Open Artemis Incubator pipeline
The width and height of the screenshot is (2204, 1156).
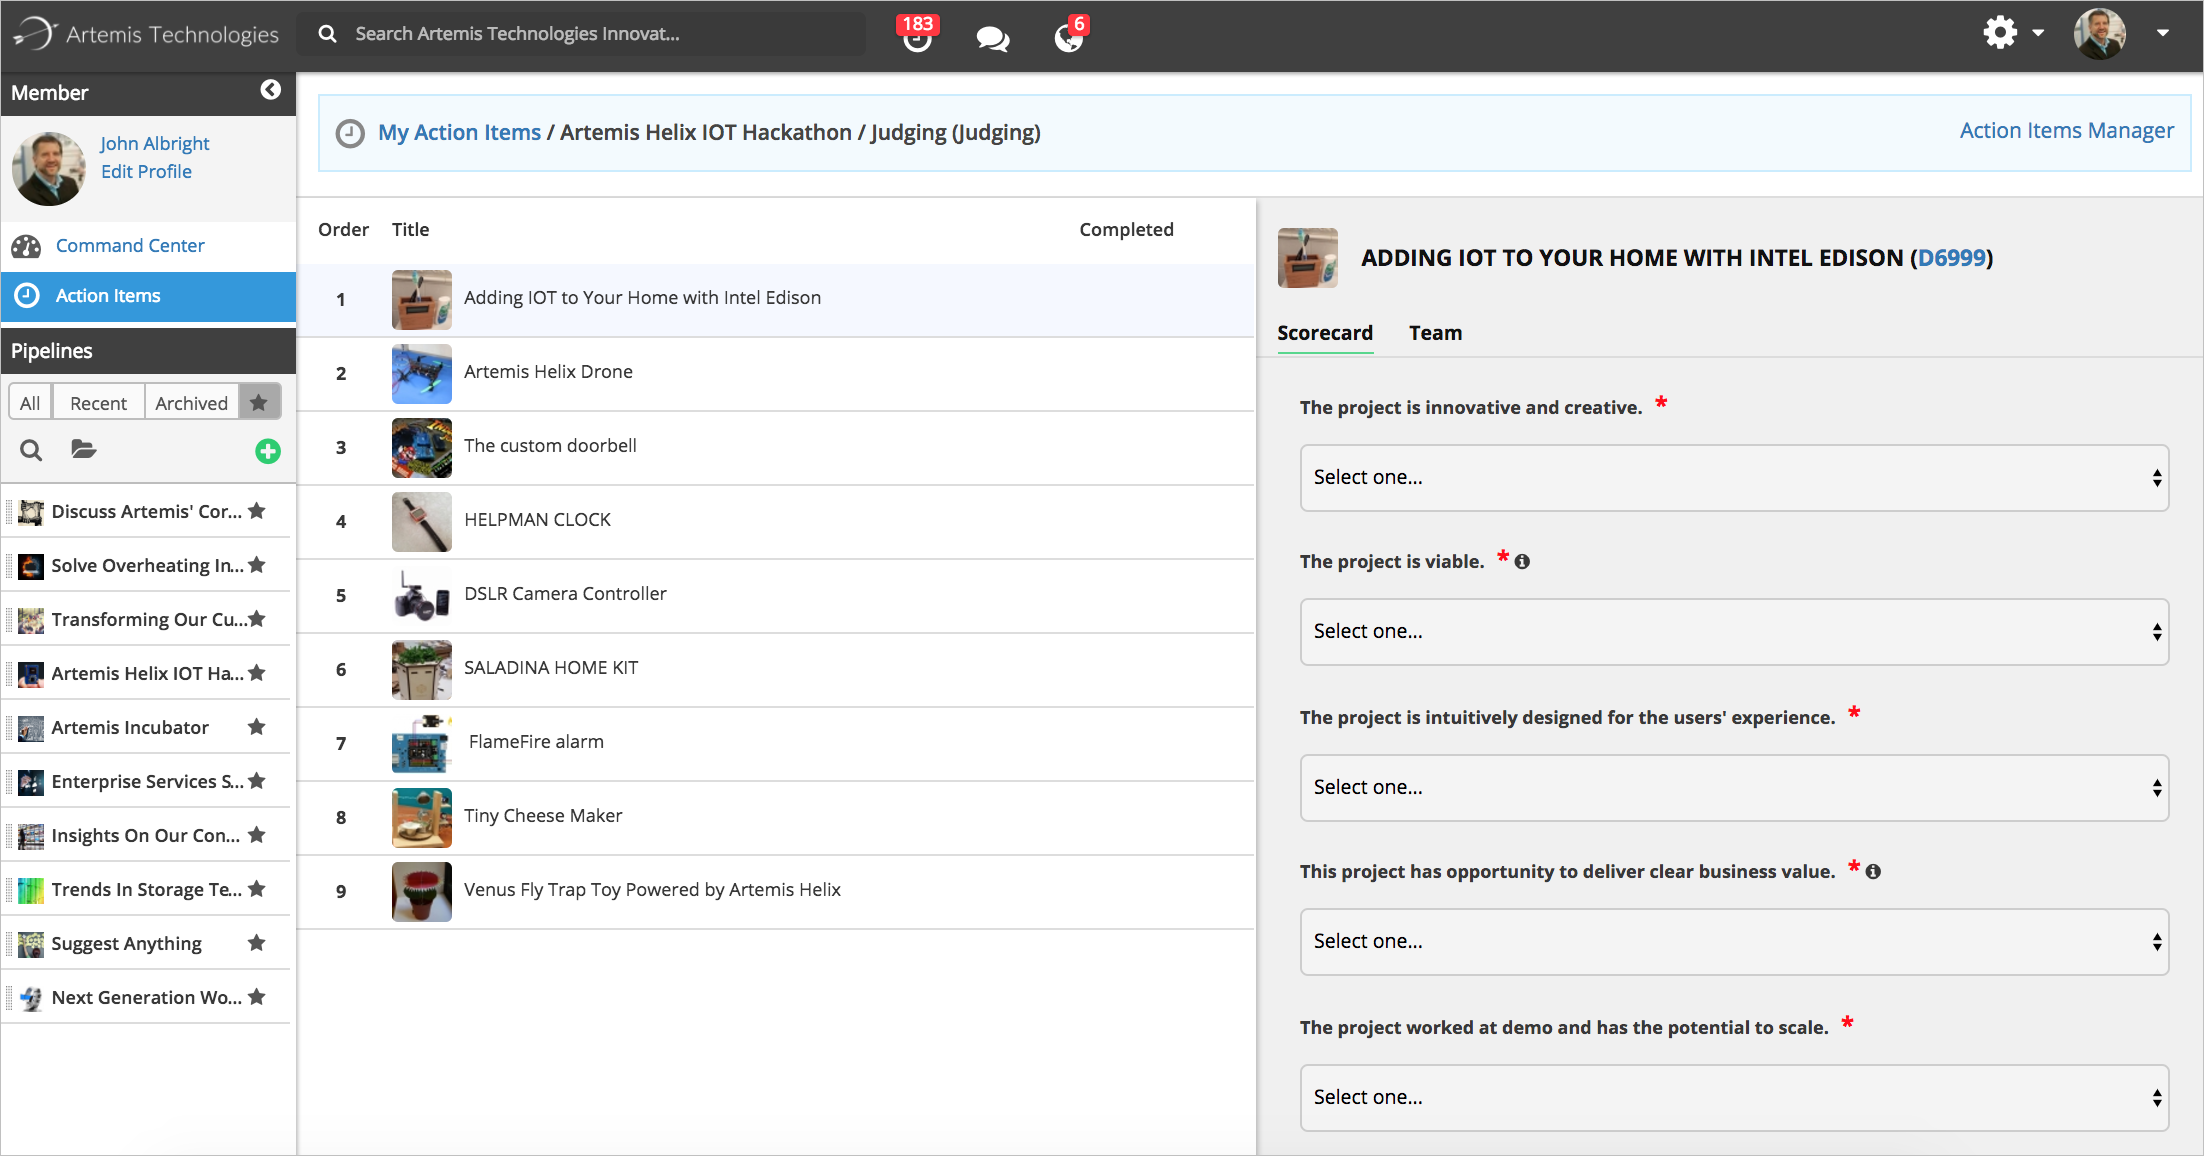(x=130, y=728)
